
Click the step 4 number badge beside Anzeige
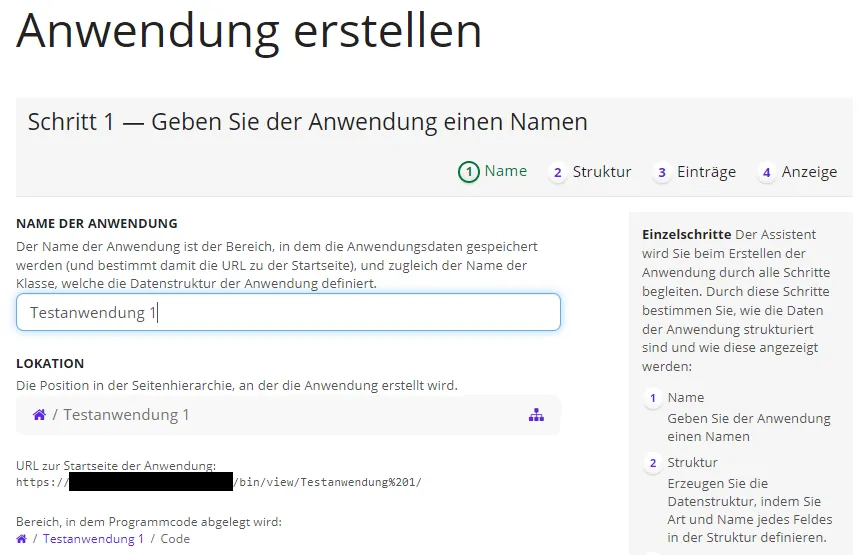(x=766, y=173)
